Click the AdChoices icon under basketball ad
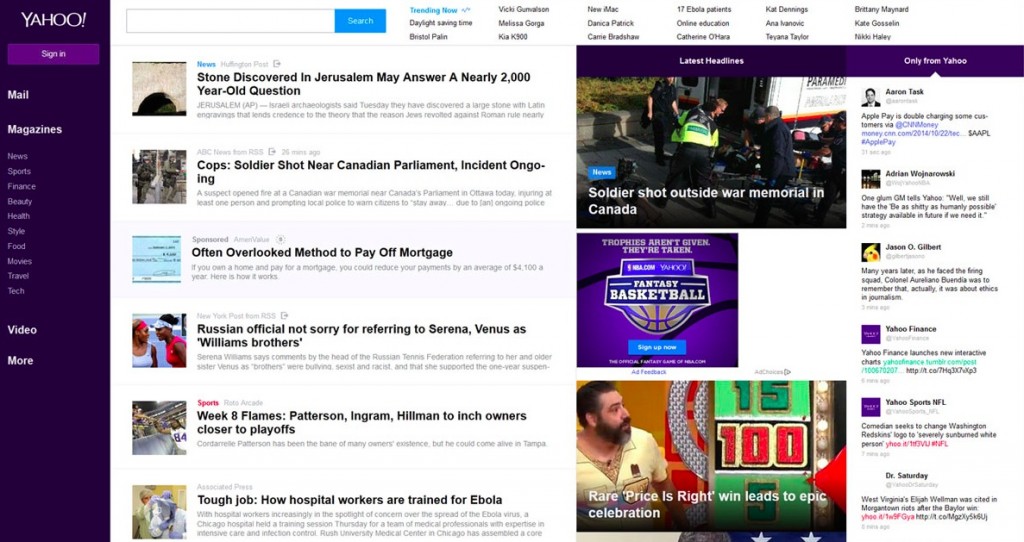 [x=788, y=372]
